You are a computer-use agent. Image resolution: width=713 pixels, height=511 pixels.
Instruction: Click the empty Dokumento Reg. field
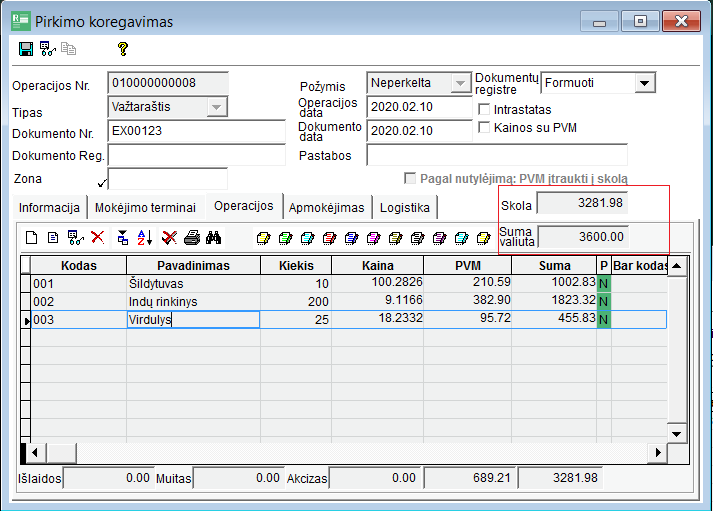click(196, 155)
